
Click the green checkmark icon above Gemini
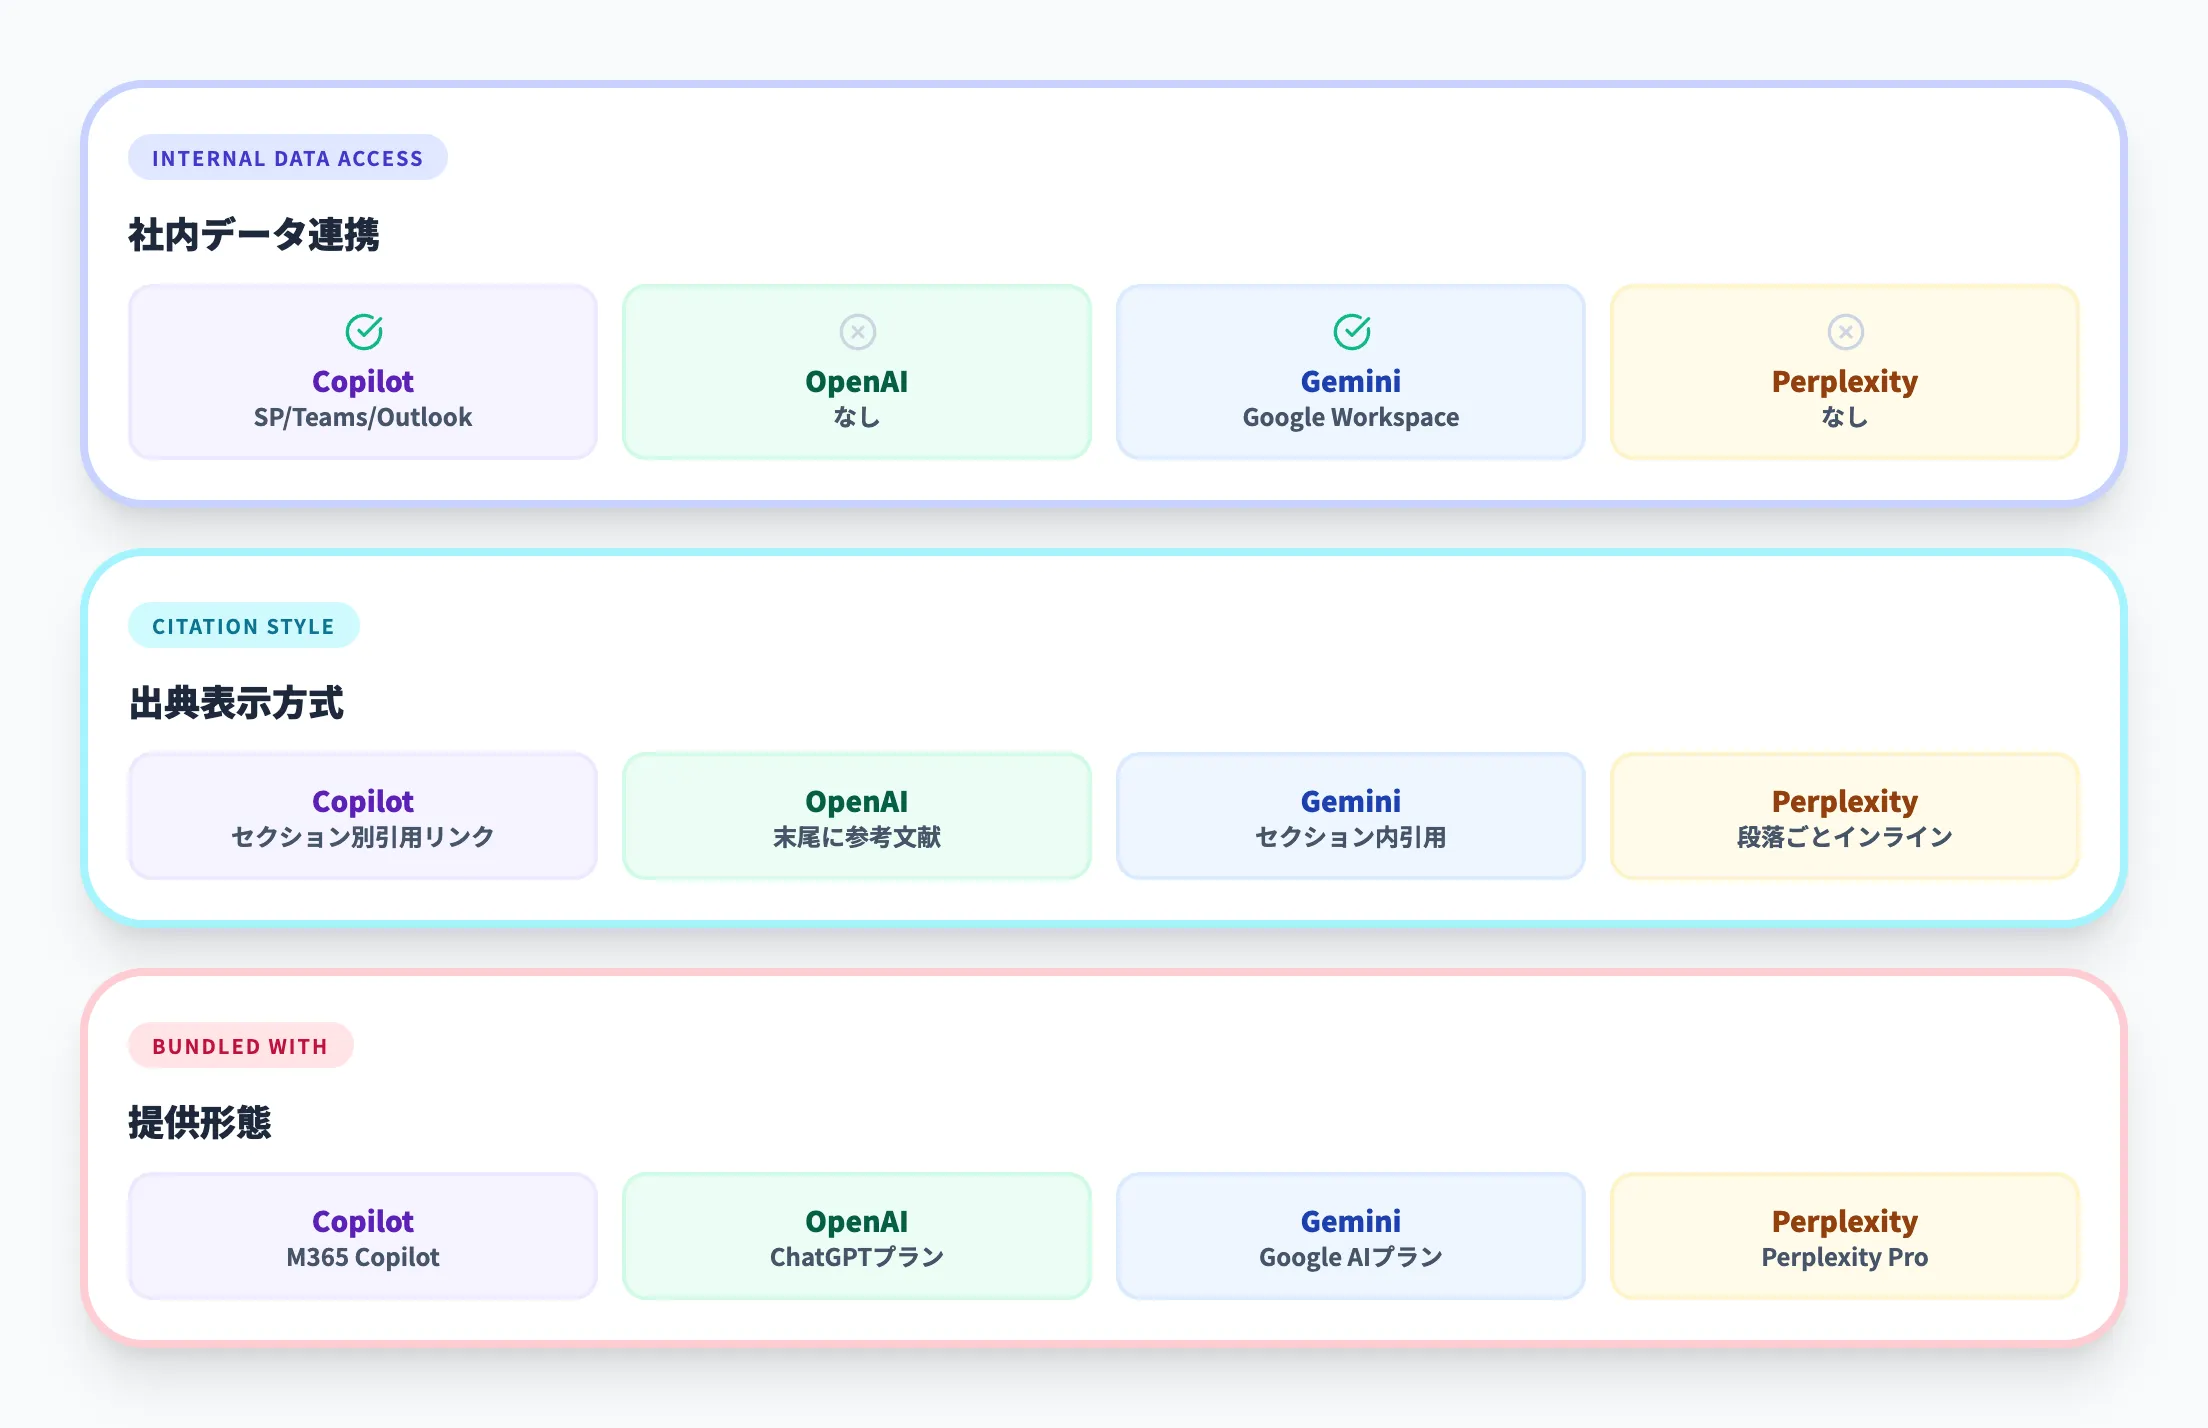click(1351, 332)
